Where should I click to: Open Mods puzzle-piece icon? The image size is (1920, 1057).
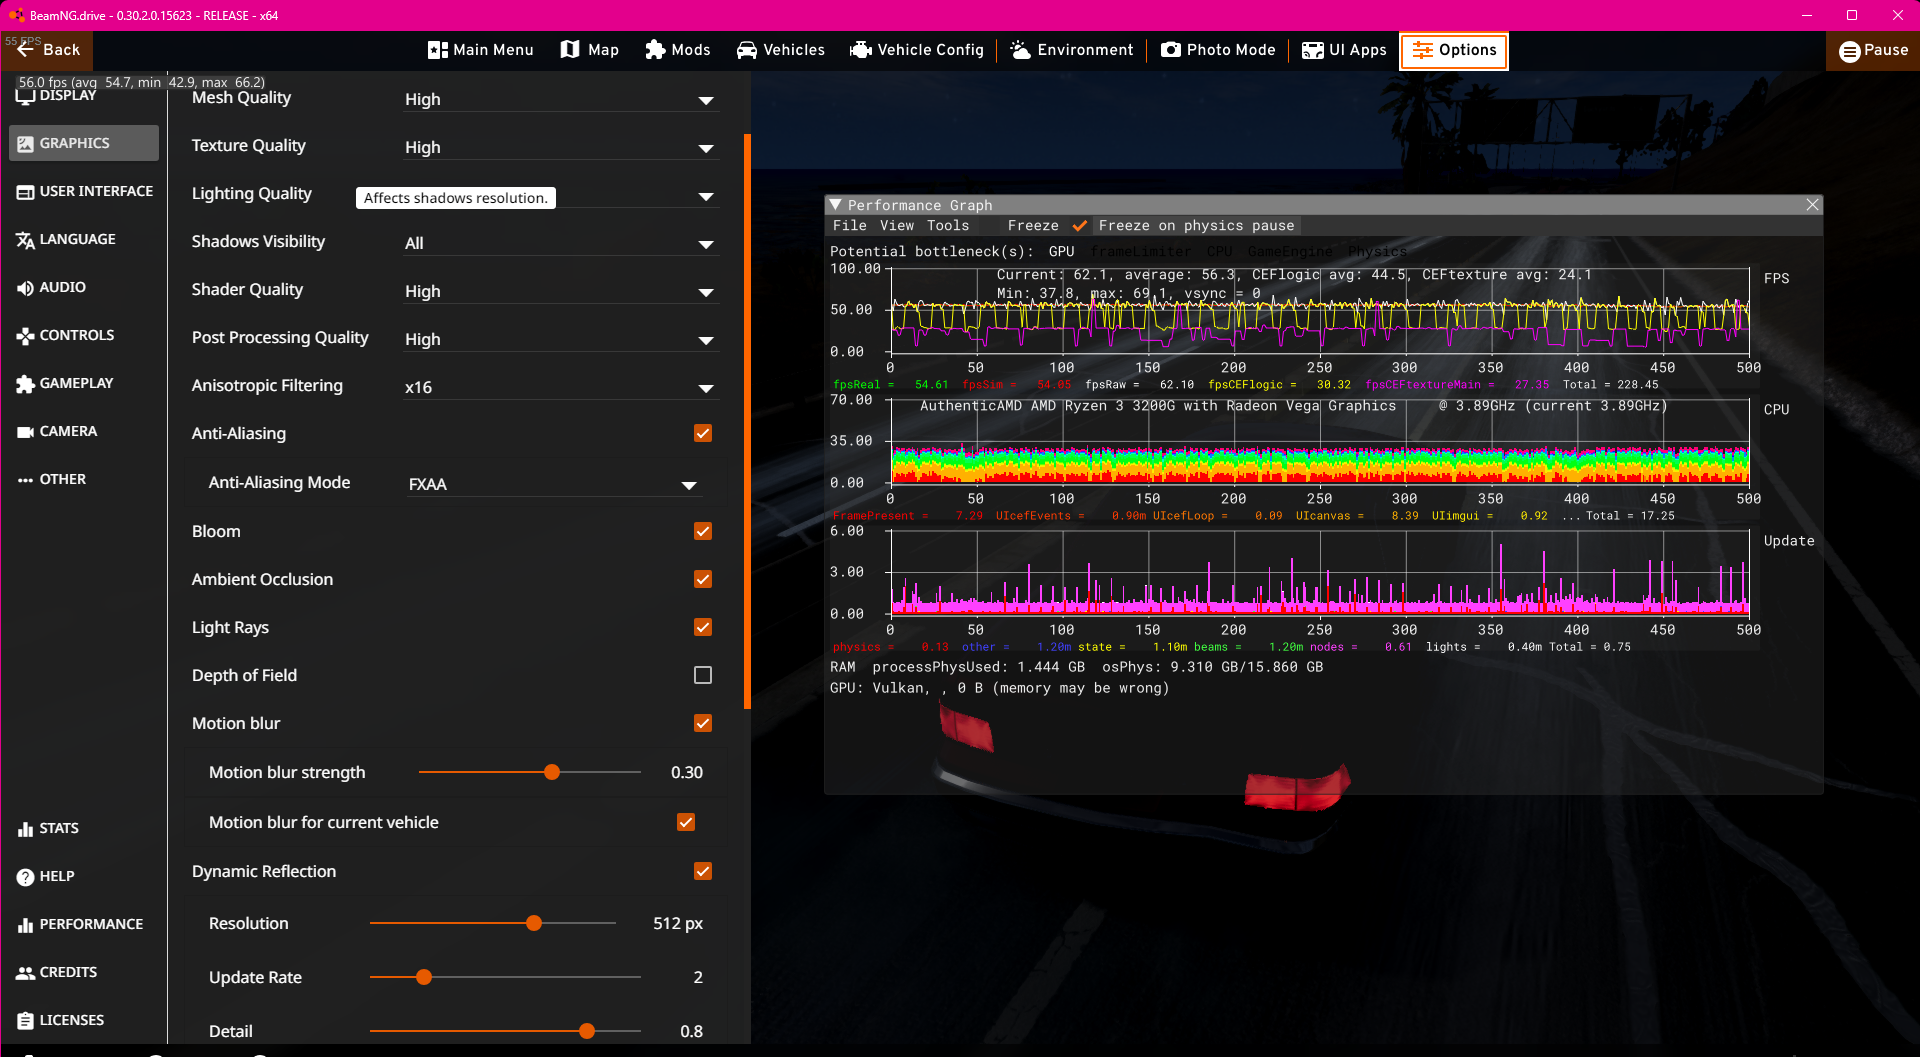point(655,50)
